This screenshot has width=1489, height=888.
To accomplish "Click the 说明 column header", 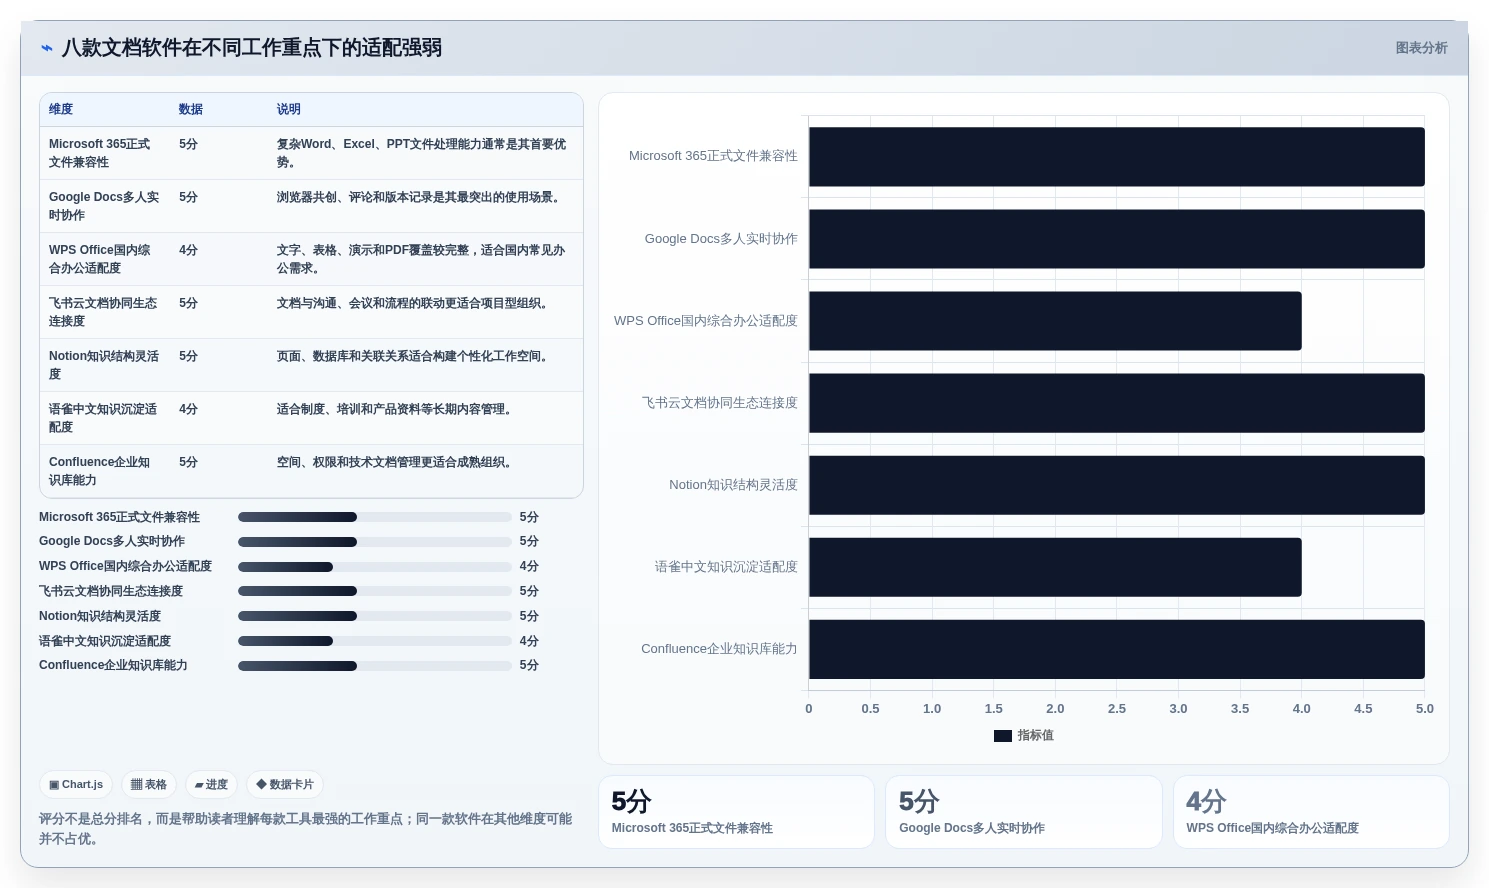I will click(289, 109).
